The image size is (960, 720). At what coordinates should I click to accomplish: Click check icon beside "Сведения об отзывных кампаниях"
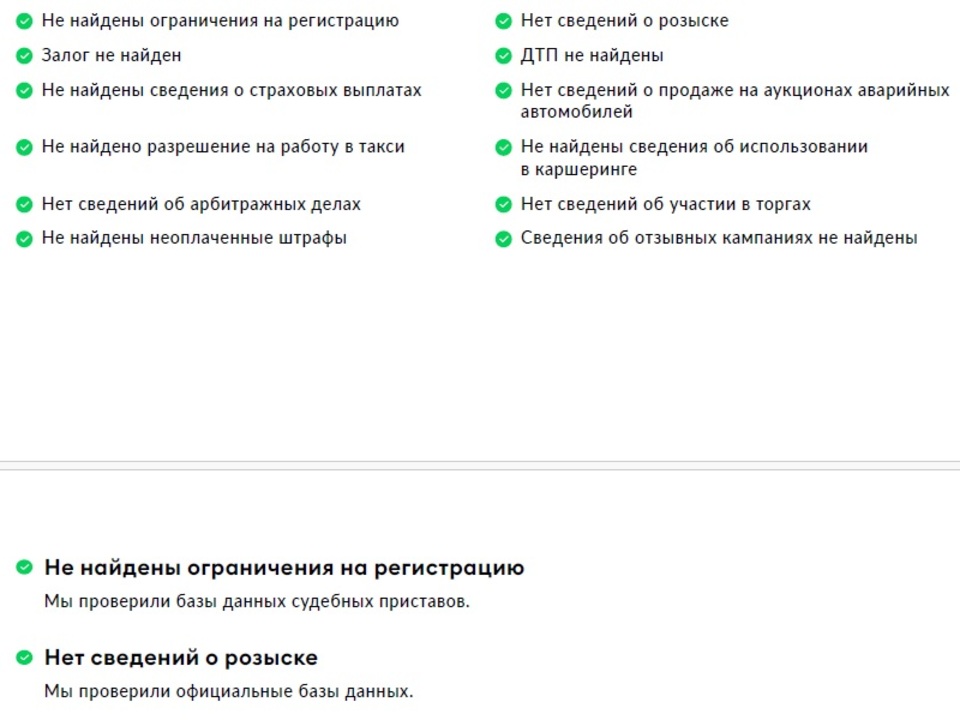pos(503,239)
